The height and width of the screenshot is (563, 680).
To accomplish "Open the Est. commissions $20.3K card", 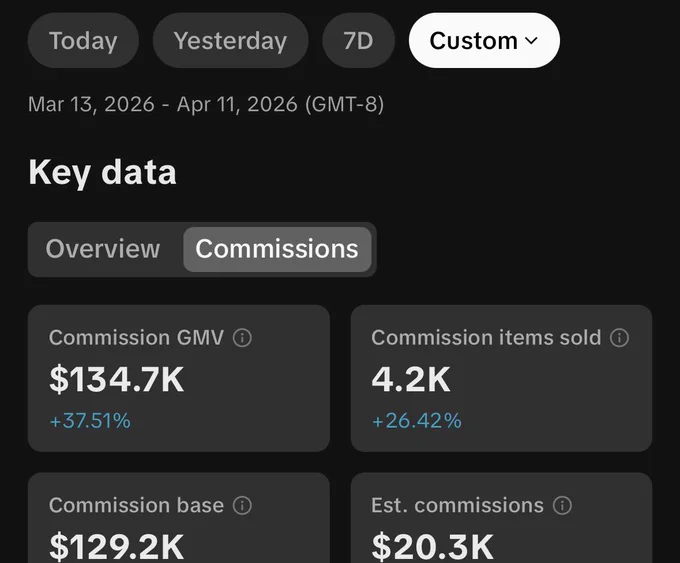I will tap(501, 518).
